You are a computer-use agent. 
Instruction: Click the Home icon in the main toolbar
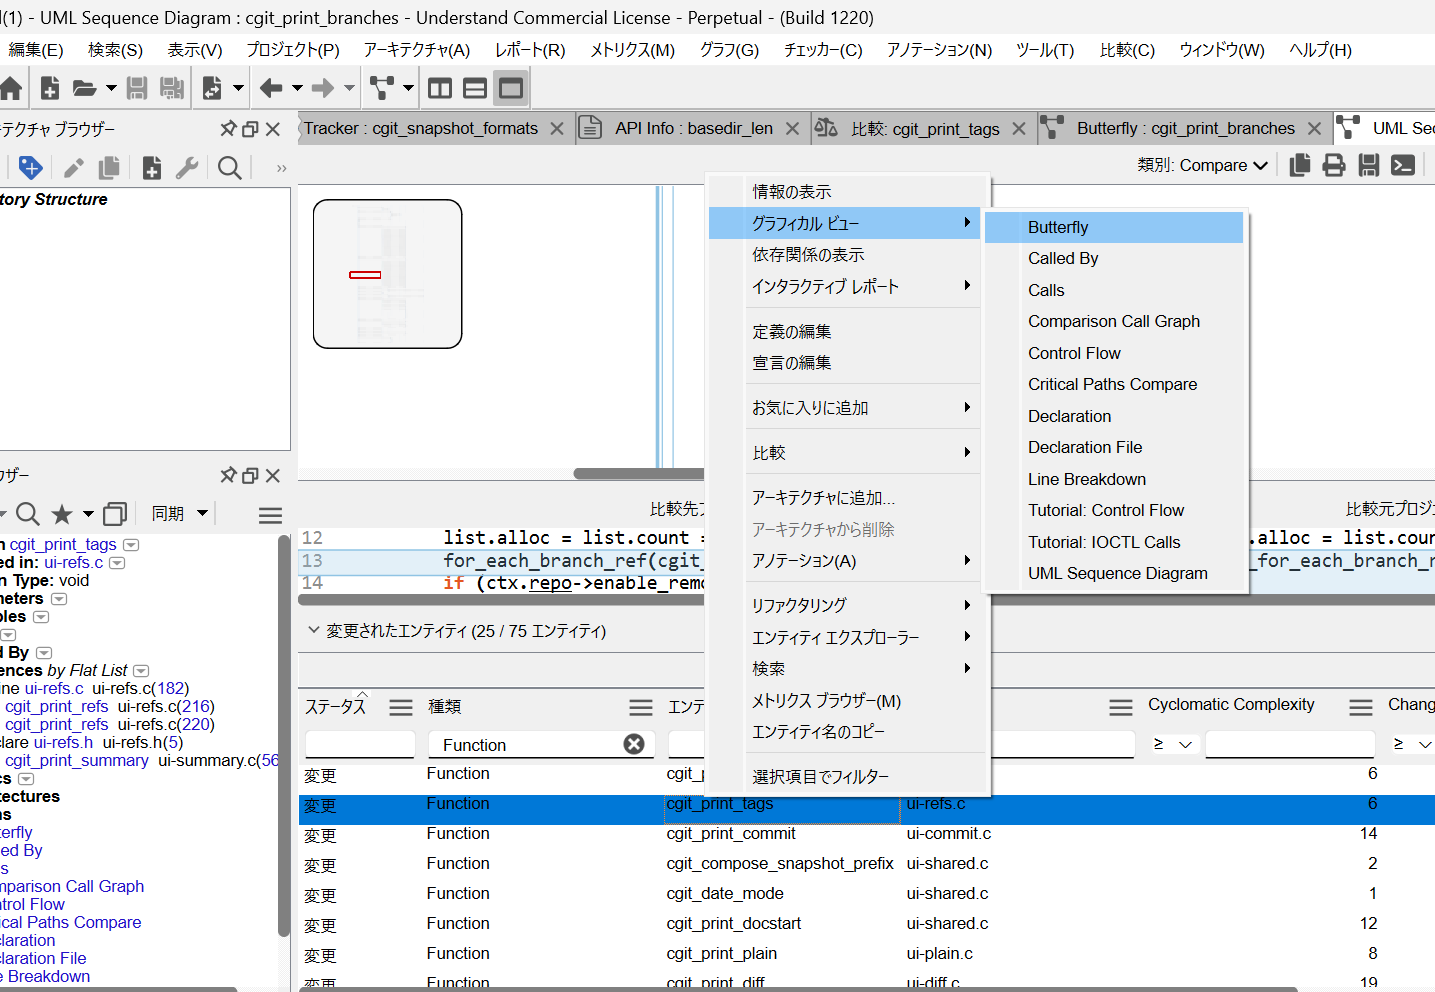coord(11,89)
